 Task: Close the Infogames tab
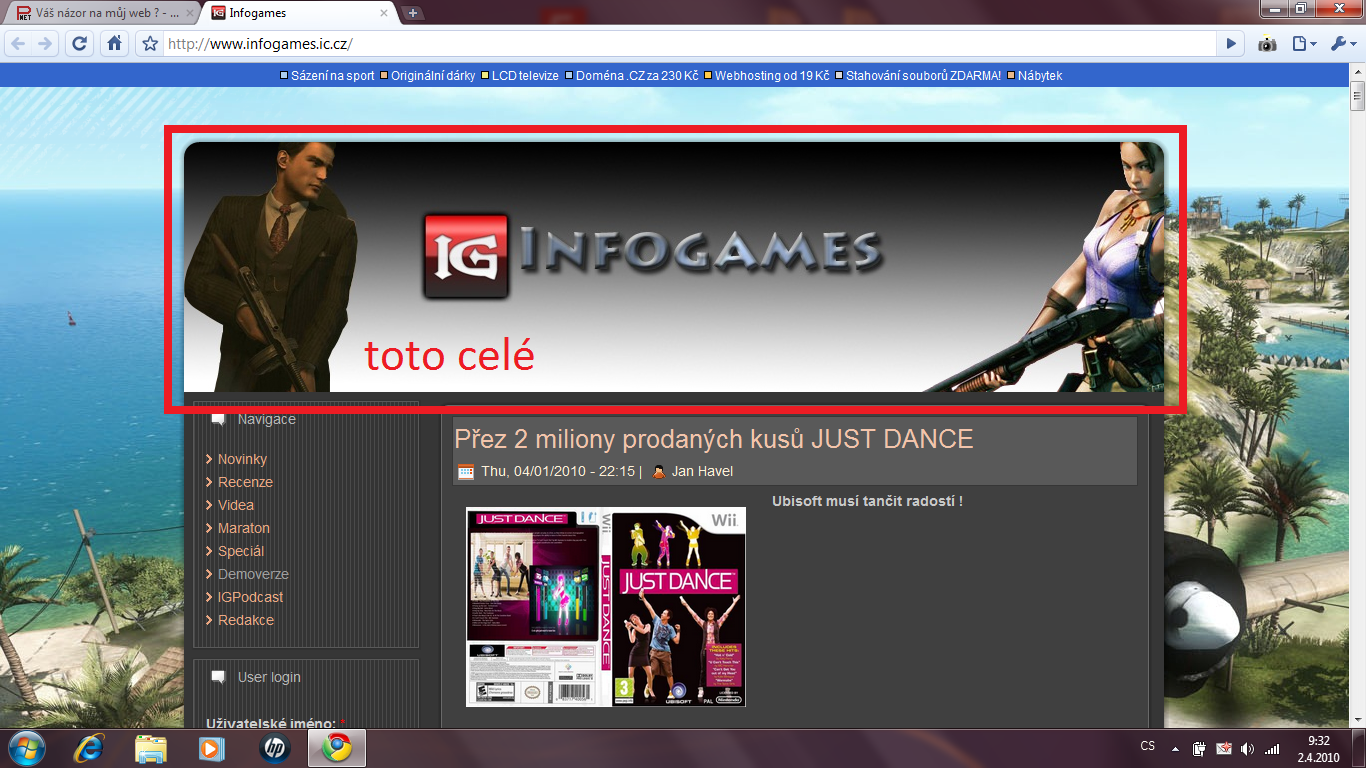click(385, 13)
